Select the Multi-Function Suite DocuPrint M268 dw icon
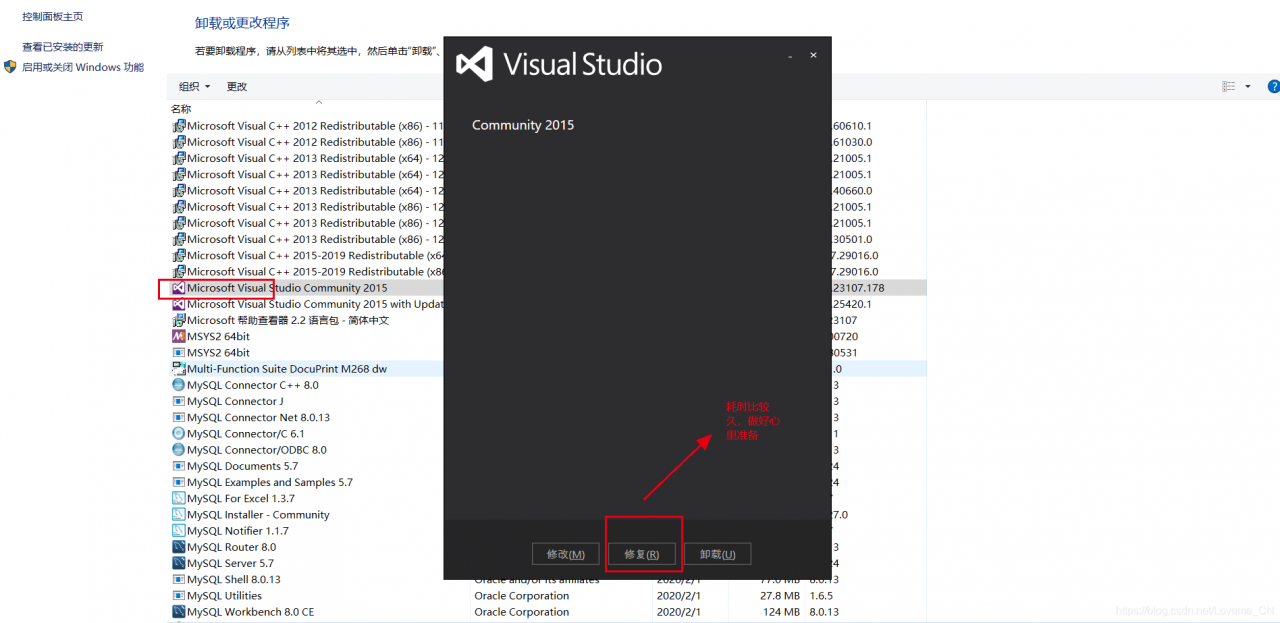 [x=179, y=369]
